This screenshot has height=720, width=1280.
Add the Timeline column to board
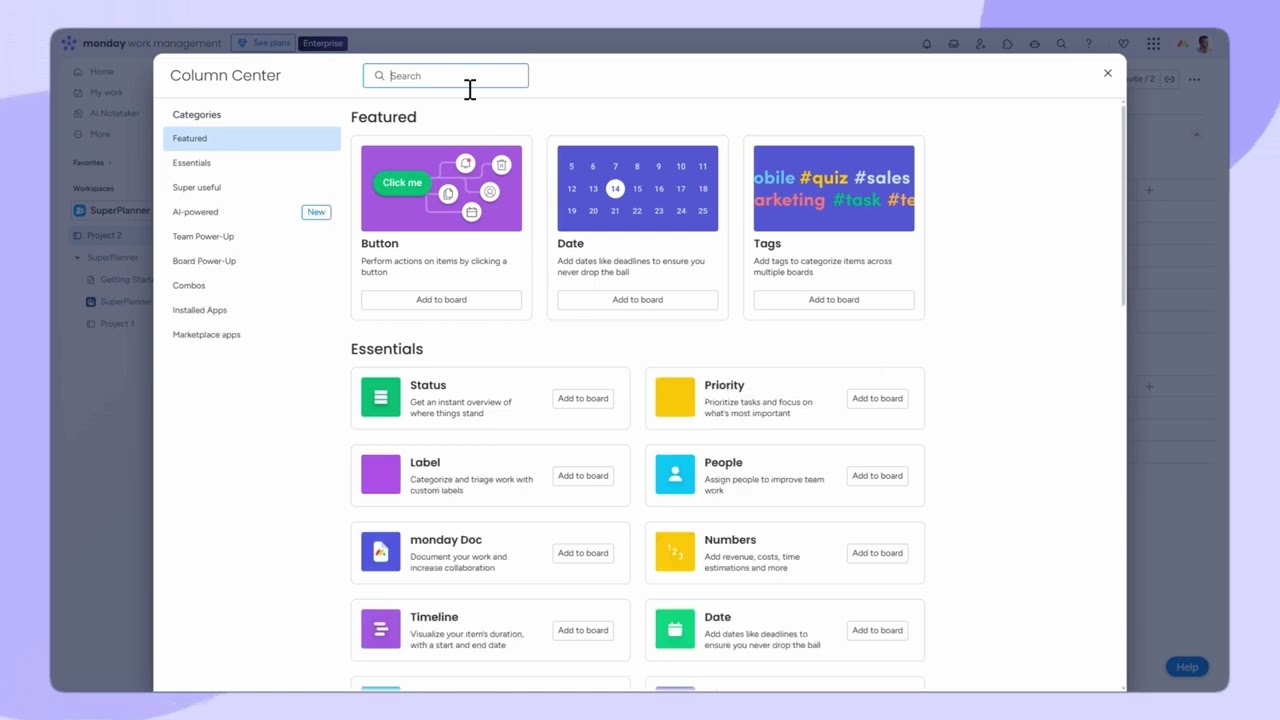[x=583, y=630]
